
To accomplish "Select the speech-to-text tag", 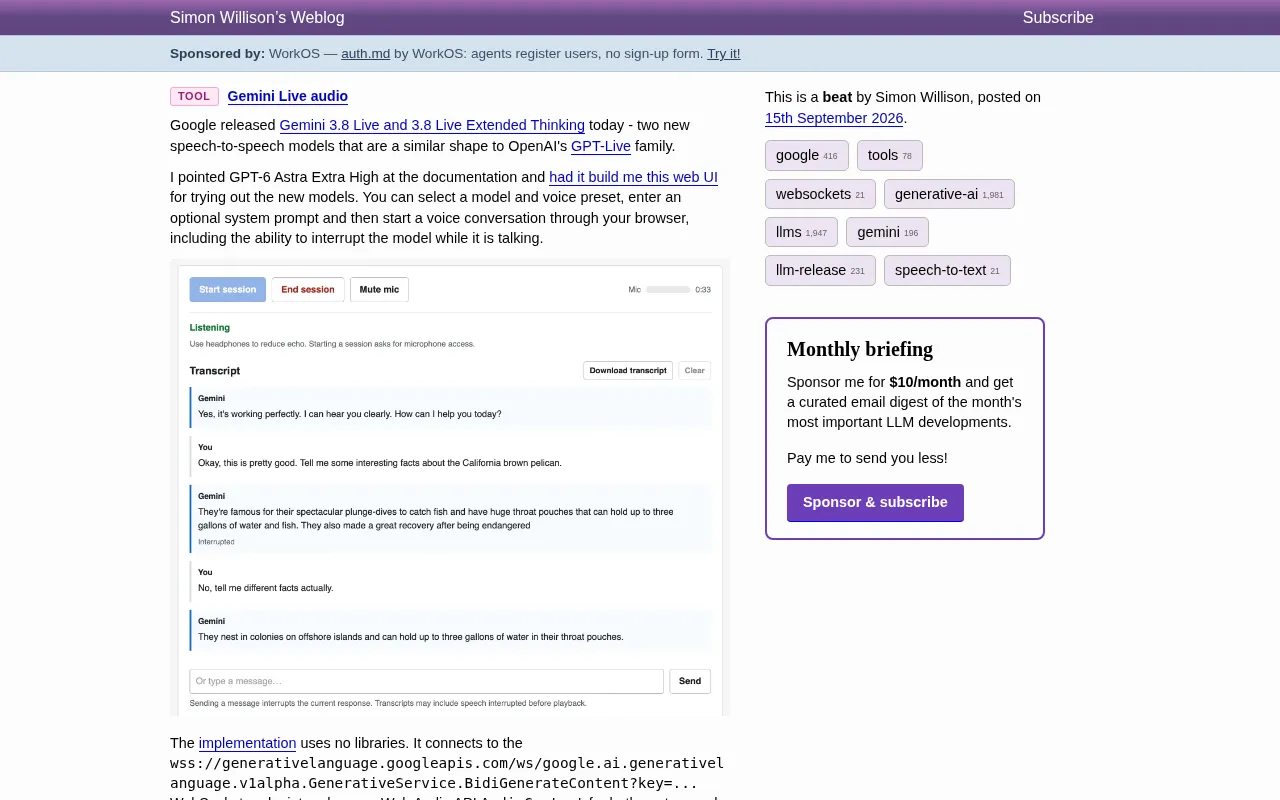I will (947, 270).
